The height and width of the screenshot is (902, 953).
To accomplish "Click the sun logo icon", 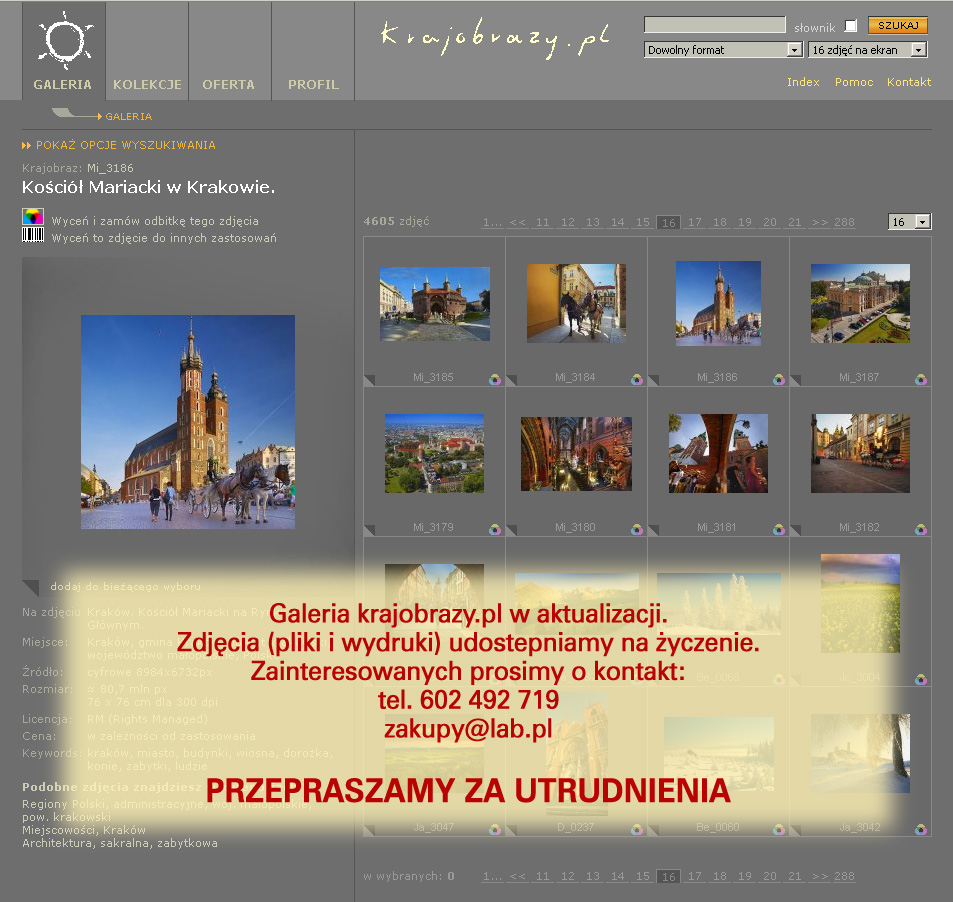I will tap(64, 38).
